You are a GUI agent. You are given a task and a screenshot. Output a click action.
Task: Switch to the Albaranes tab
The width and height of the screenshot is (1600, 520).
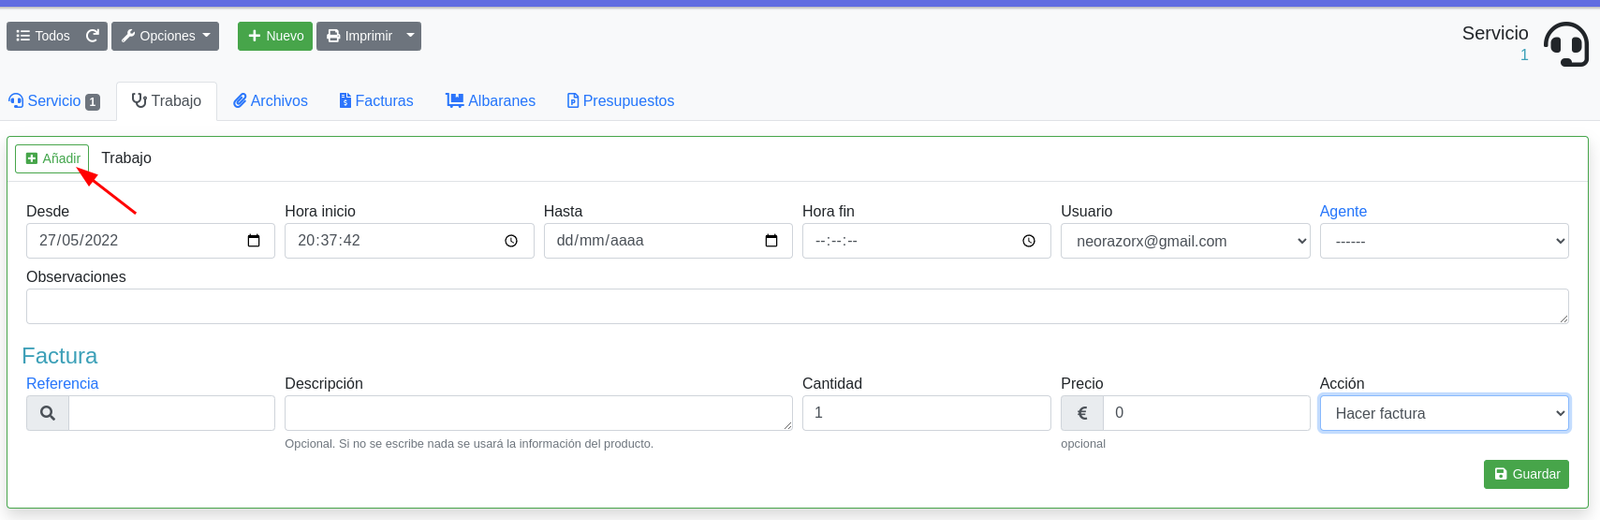pyautogui.click(x=490, y=101)
